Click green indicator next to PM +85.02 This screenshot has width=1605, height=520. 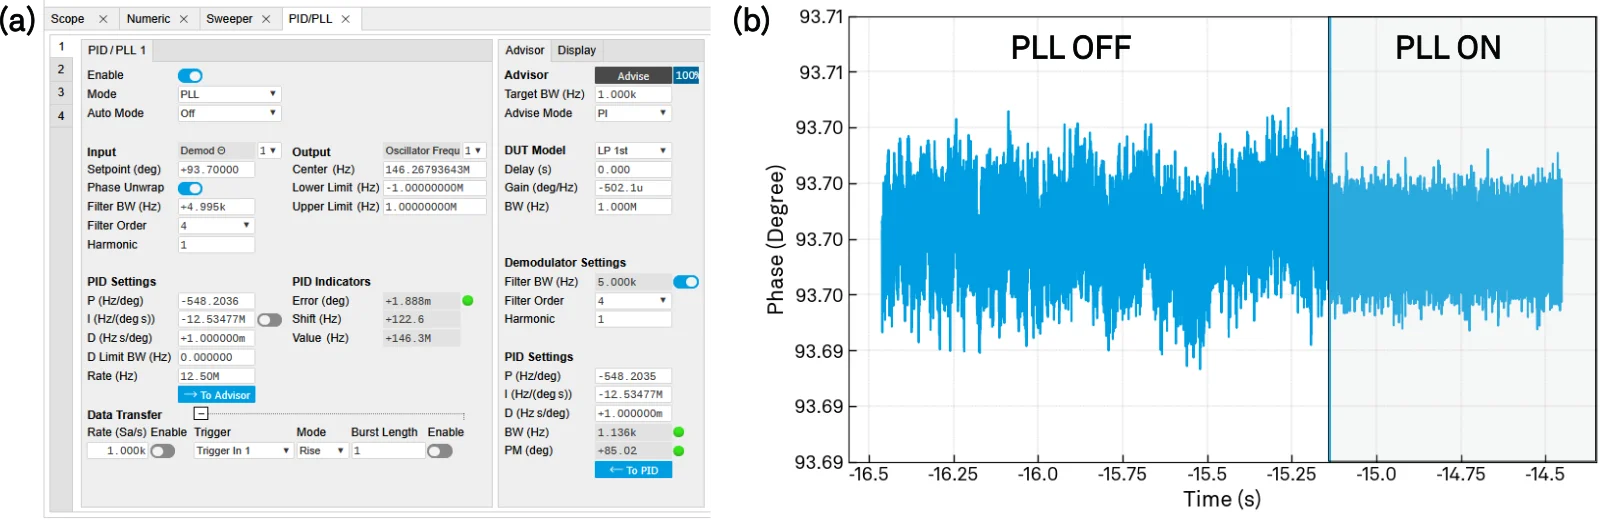(679, 451)
